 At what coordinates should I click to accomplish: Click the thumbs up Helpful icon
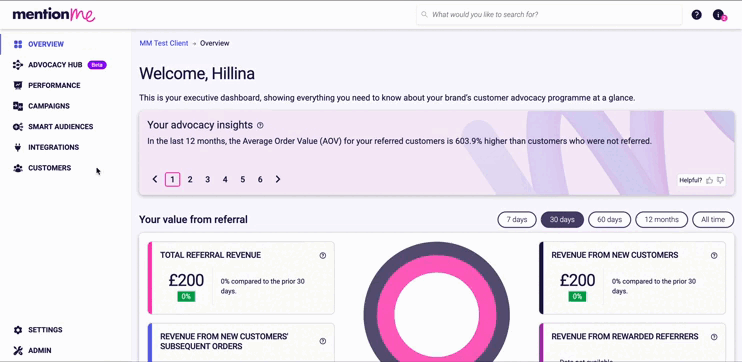[x=709, y=180]
